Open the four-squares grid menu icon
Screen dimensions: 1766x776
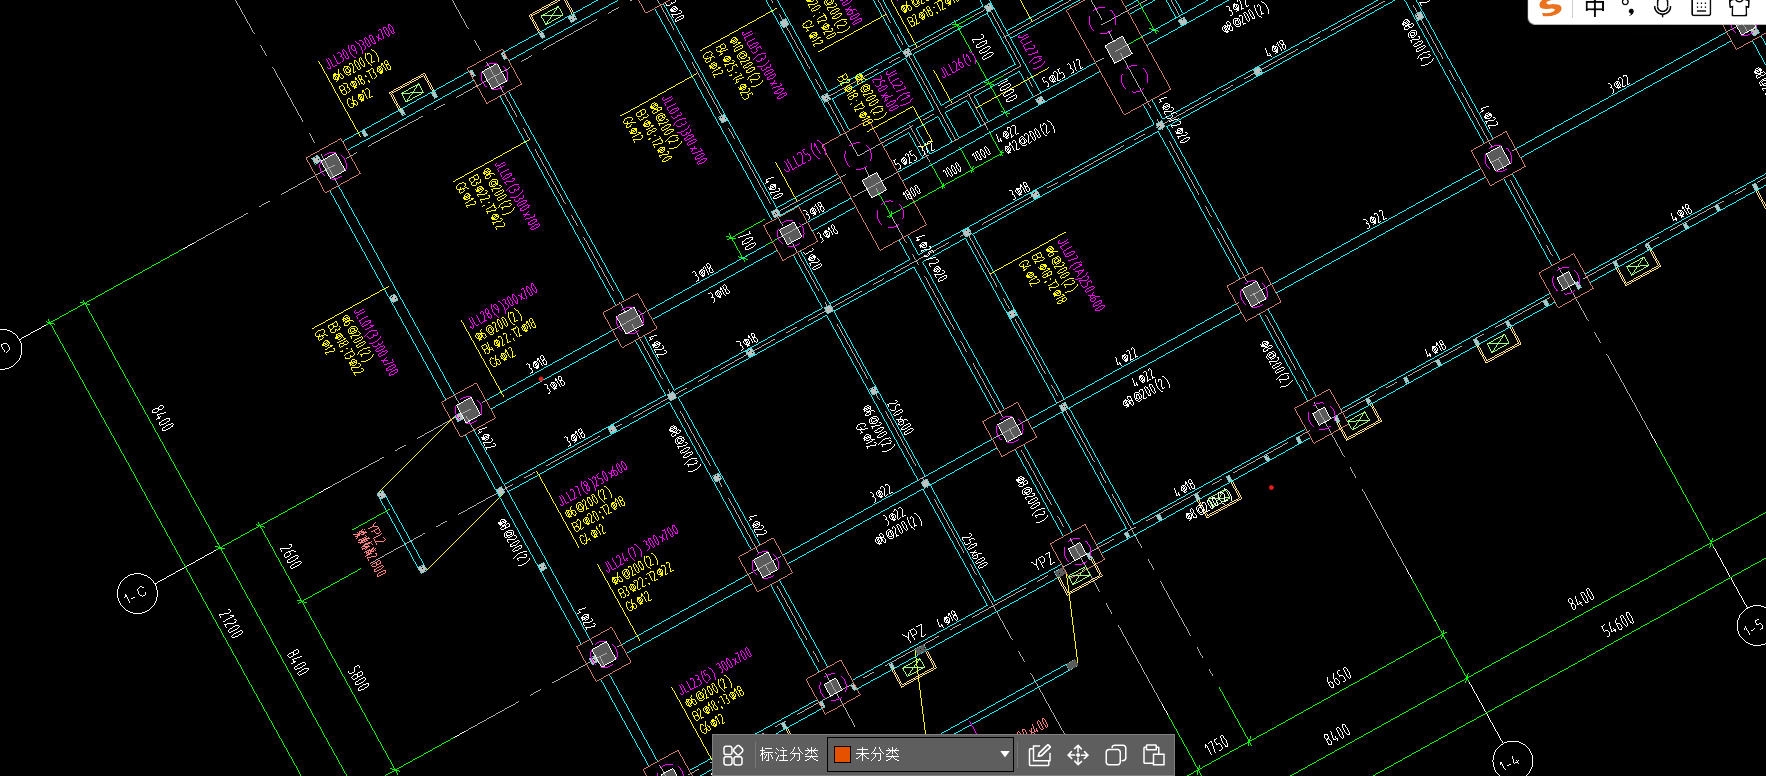click(x=733, y=755)
